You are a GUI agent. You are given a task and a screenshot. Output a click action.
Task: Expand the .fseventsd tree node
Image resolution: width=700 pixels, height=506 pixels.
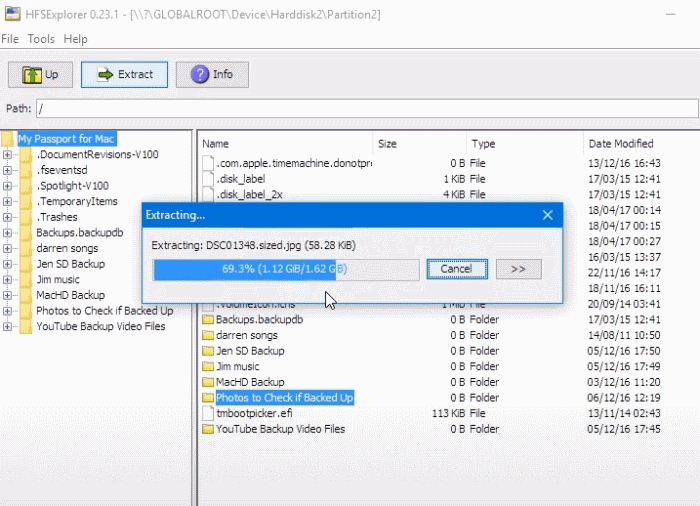click(x=7, y=170)
